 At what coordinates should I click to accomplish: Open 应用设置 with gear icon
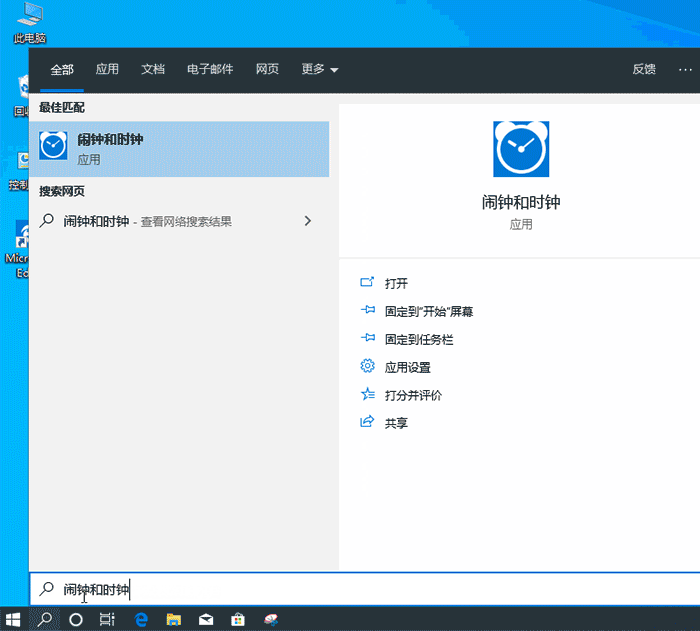[407, 367]
